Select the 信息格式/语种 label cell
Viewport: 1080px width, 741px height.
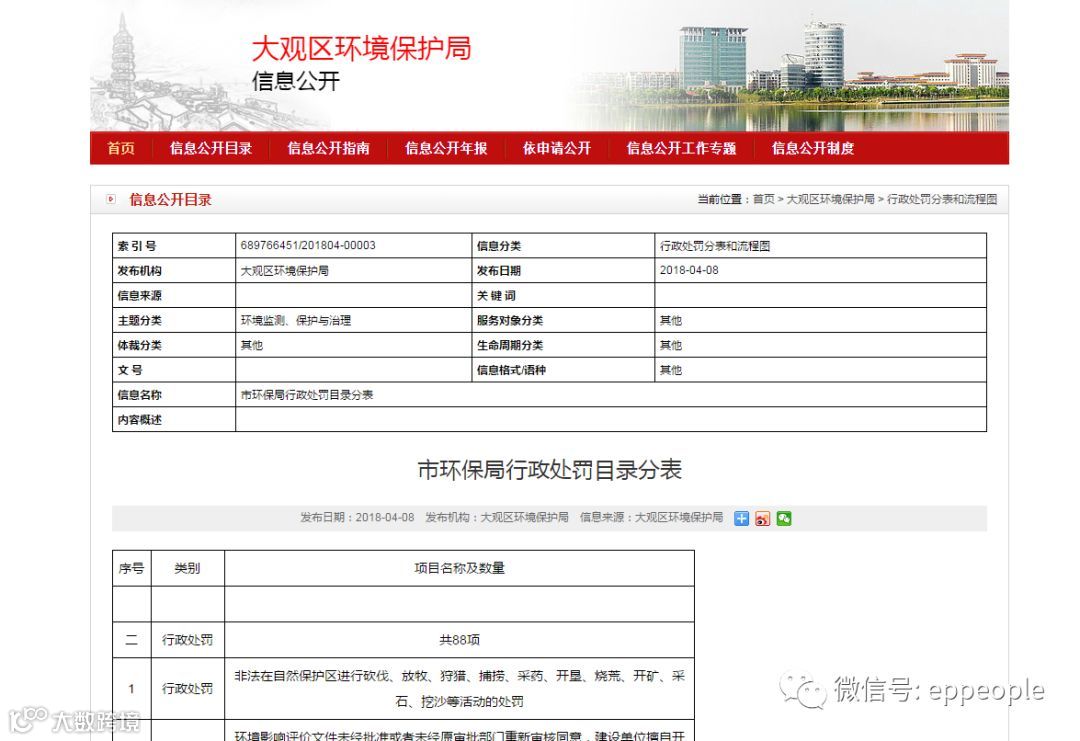point(563,370)
